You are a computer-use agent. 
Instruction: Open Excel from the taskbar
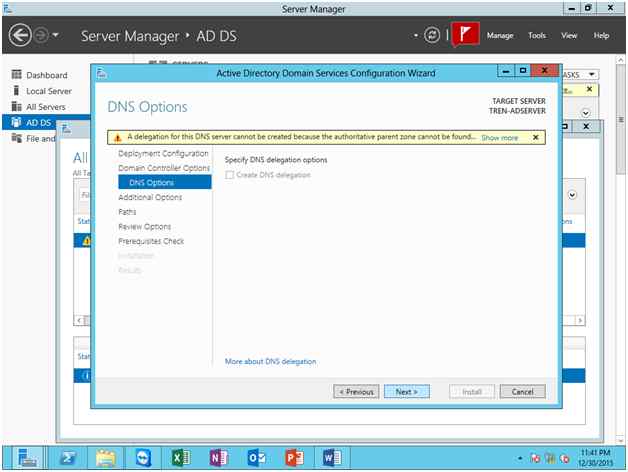181,458
